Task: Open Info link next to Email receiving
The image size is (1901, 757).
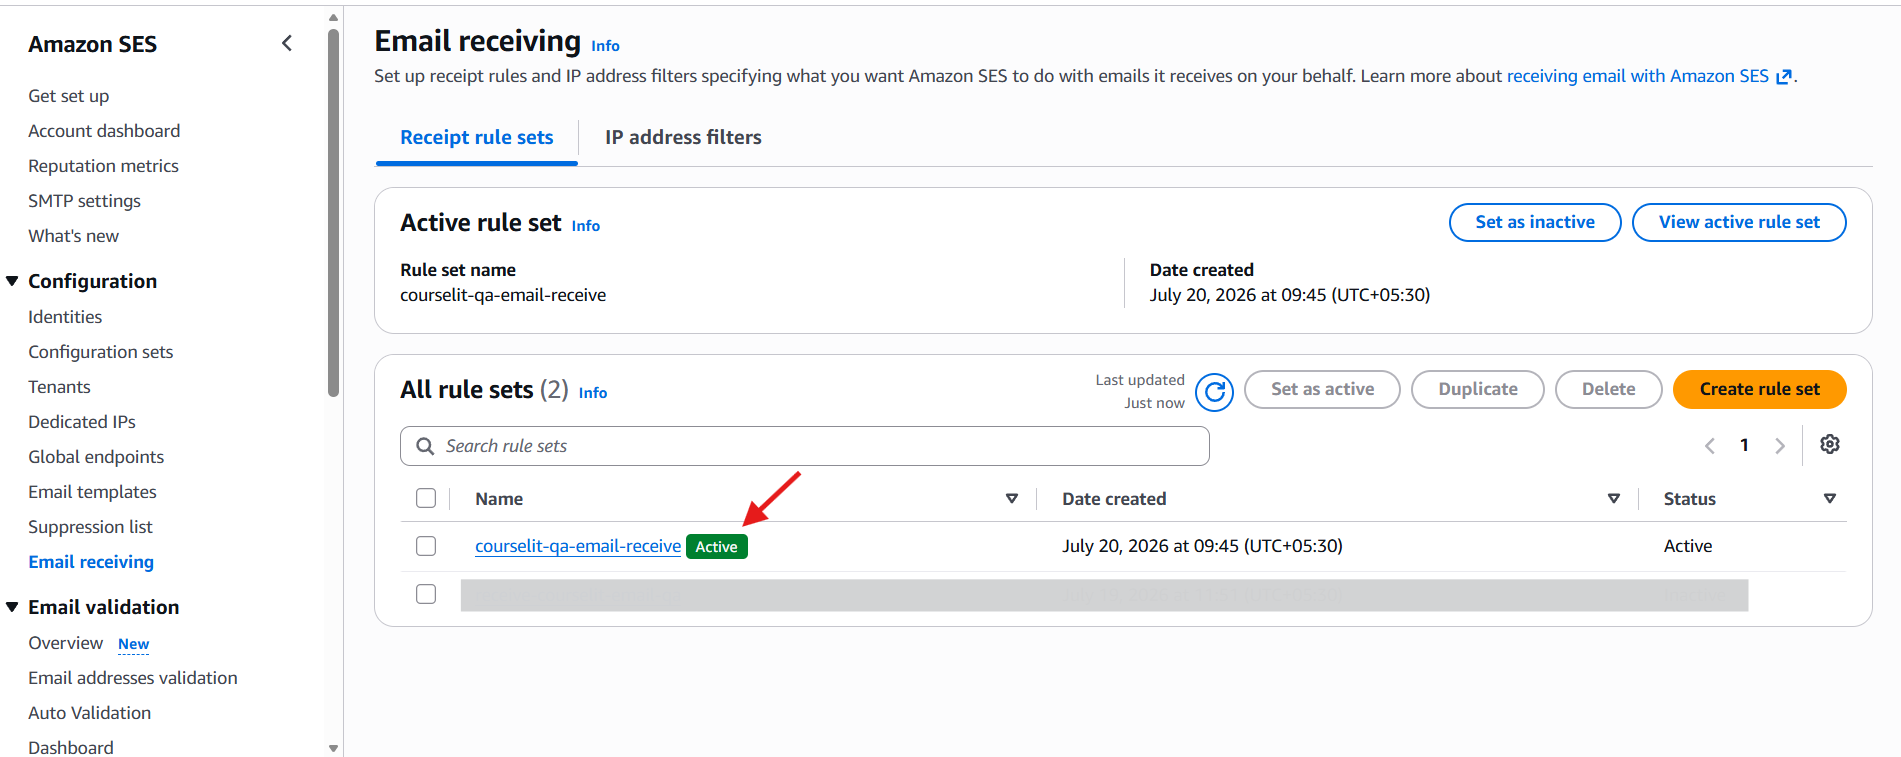Action: pos(605,46)
